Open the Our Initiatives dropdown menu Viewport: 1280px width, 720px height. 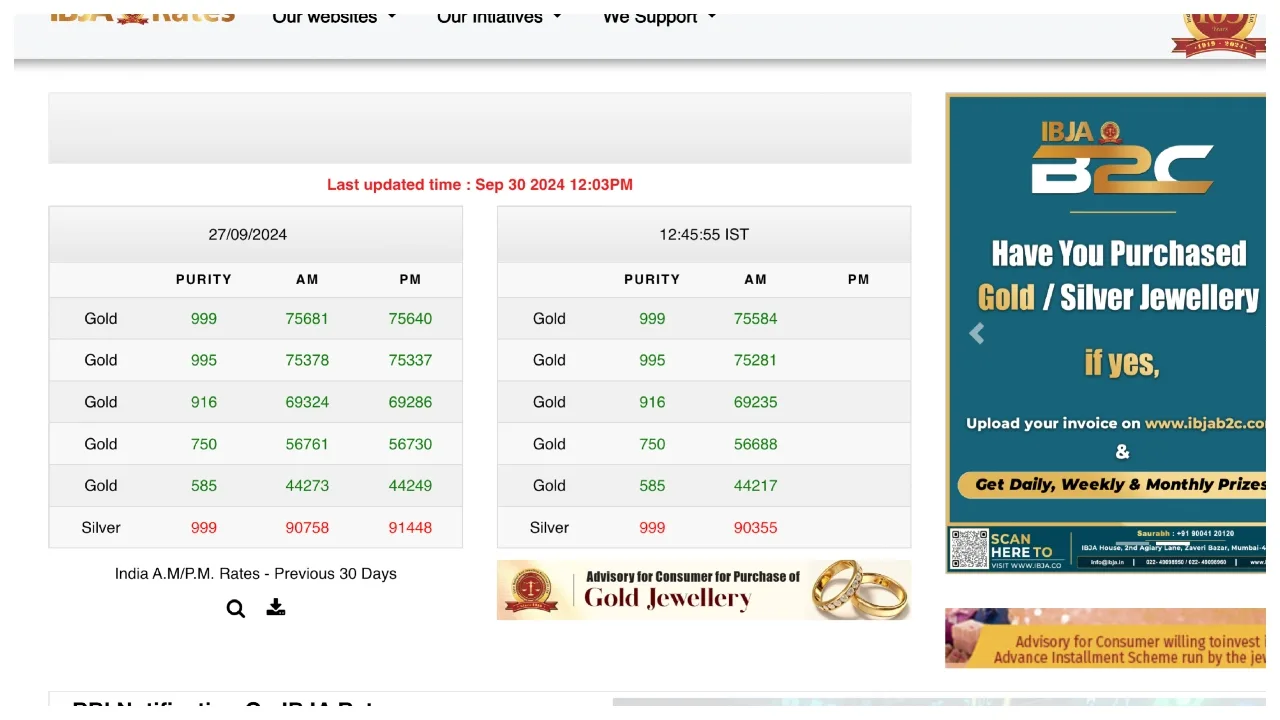[x=499, y=17]
